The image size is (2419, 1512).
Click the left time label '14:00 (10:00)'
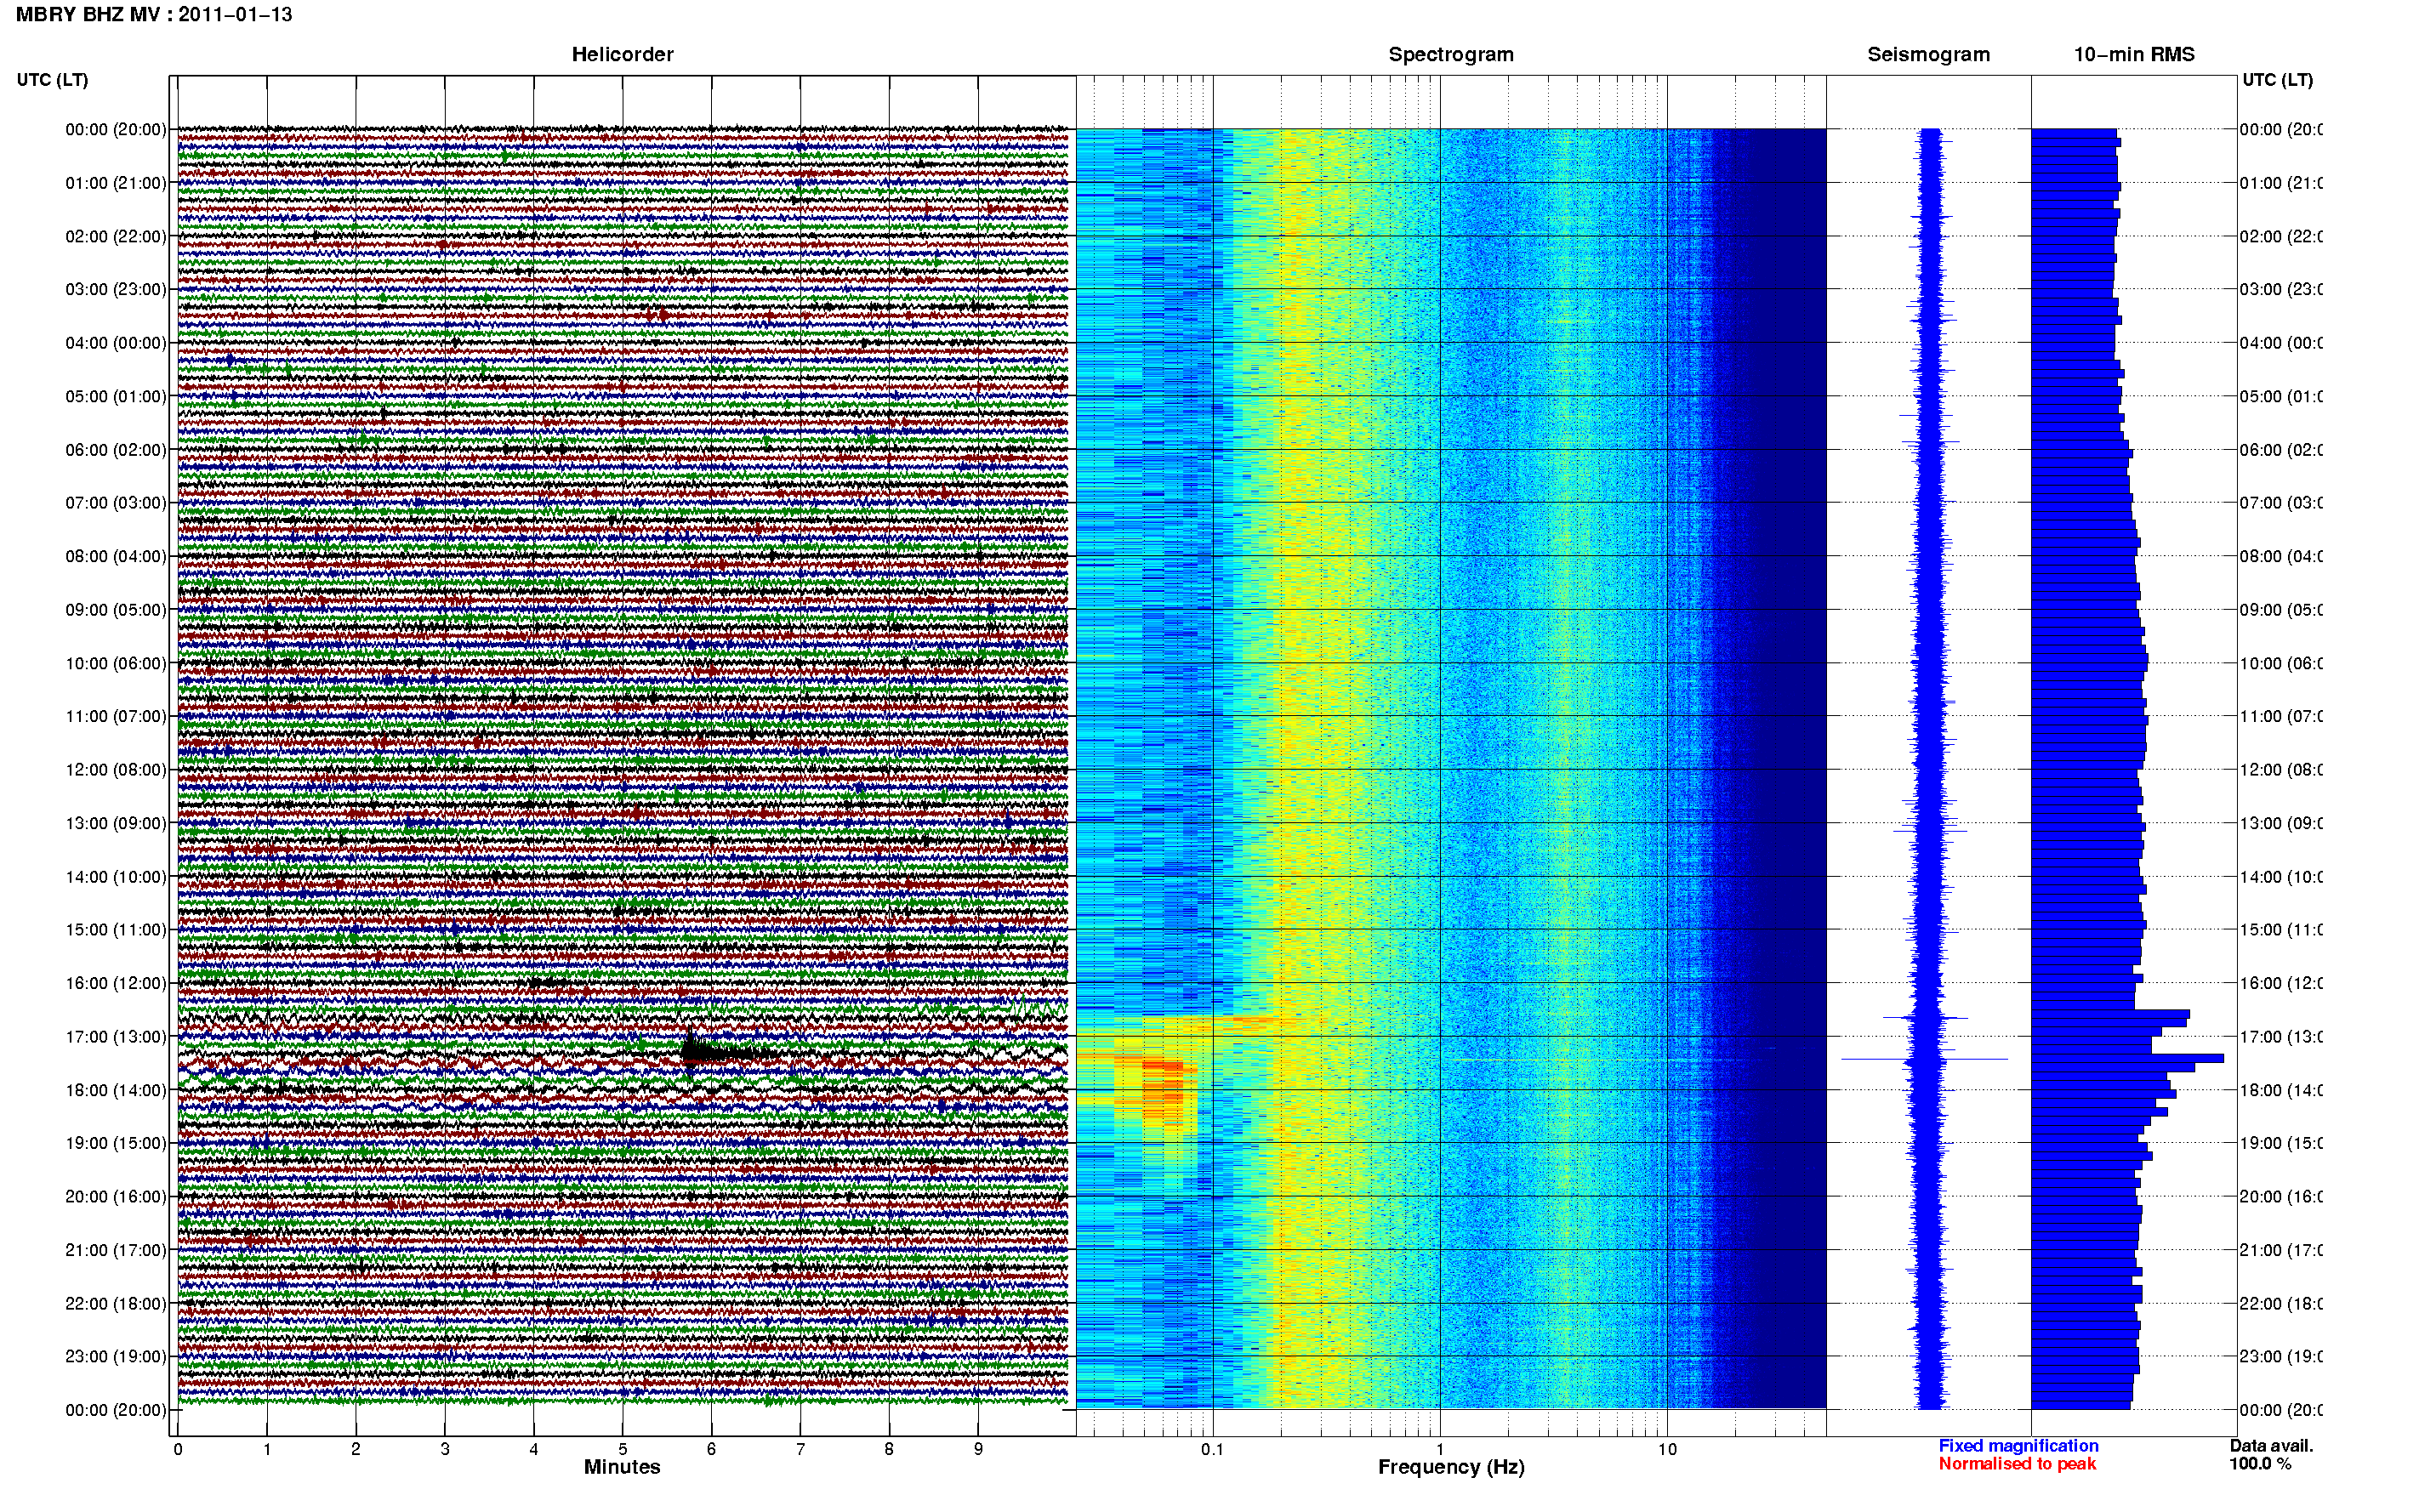[116, 877]
